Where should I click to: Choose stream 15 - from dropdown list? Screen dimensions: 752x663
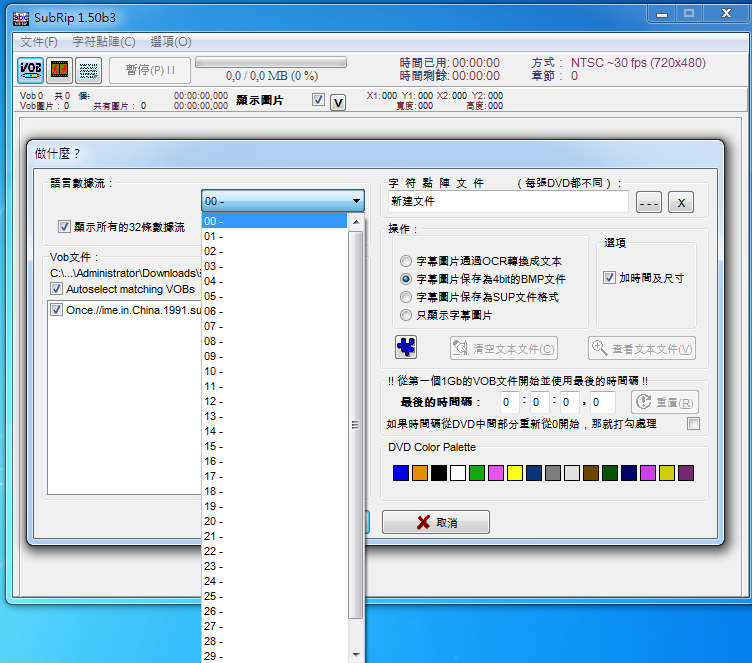(x=274, y=446)
